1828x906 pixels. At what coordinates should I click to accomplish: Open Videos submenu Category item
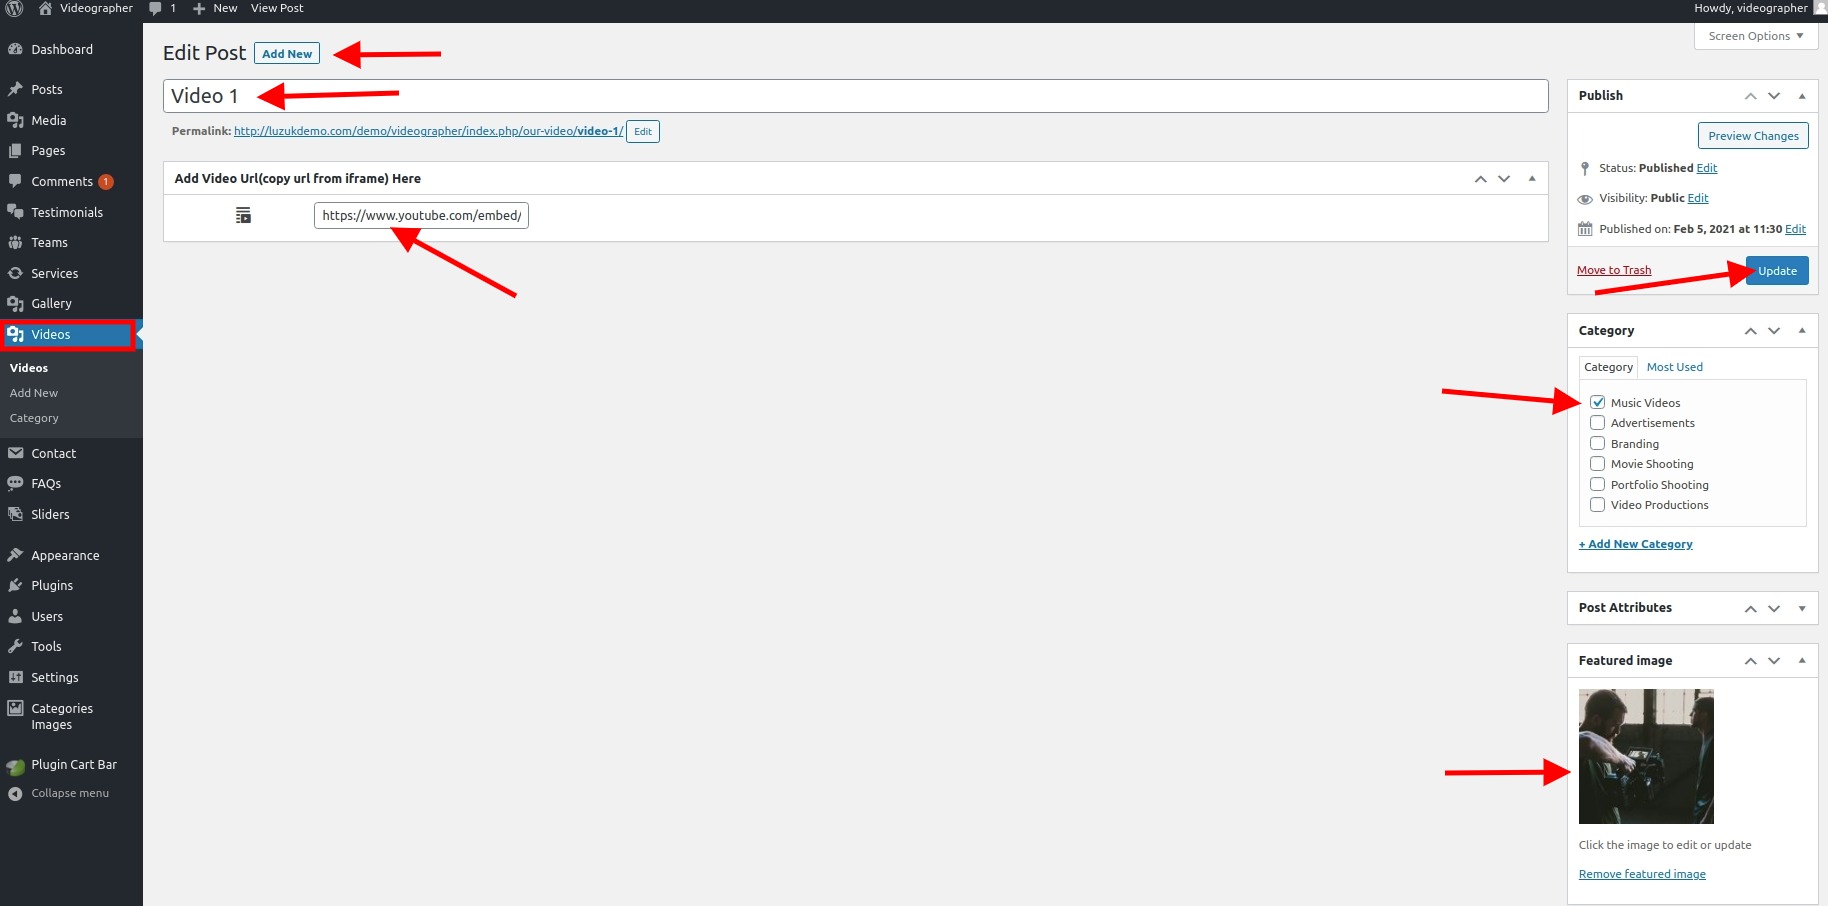tap(34, 418)
